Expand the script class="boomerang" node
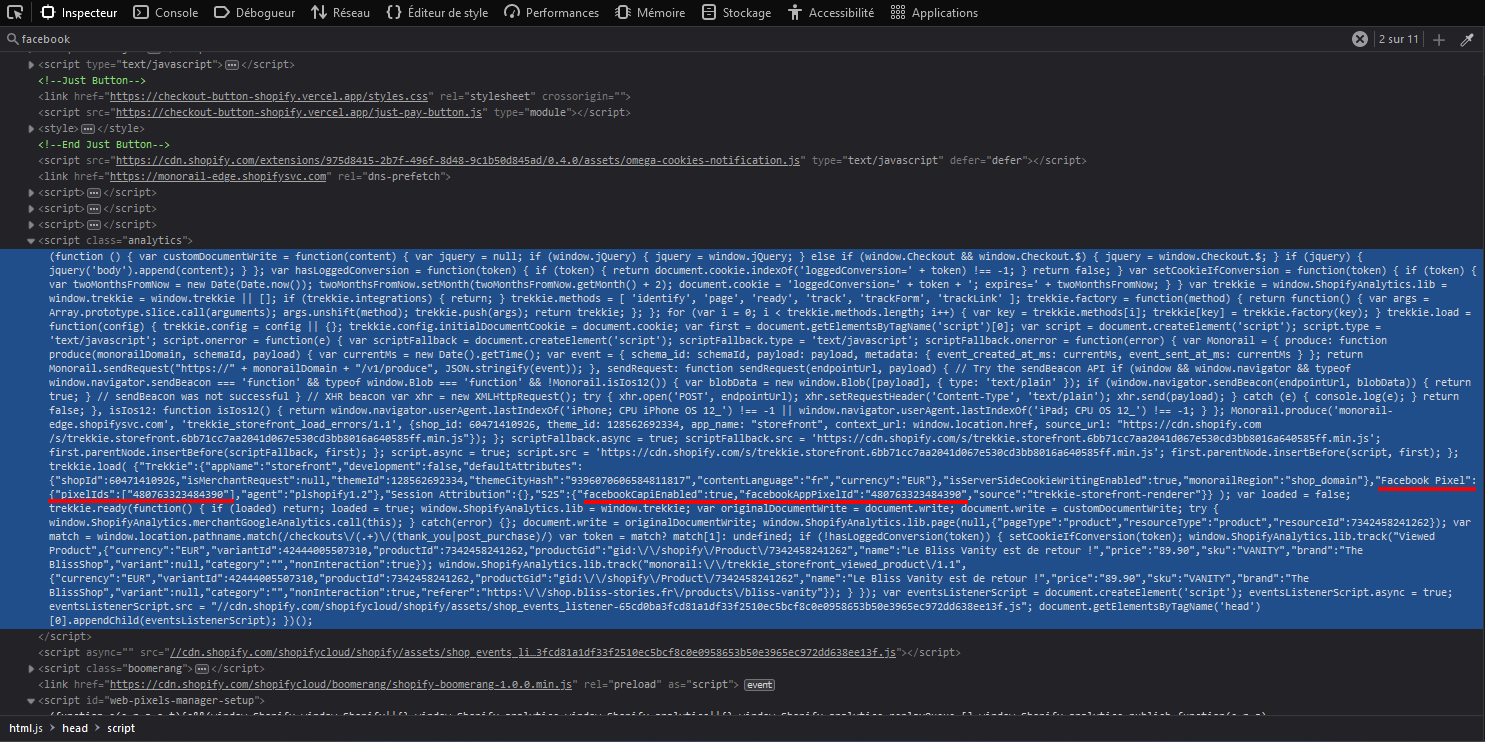 [30, 668]
